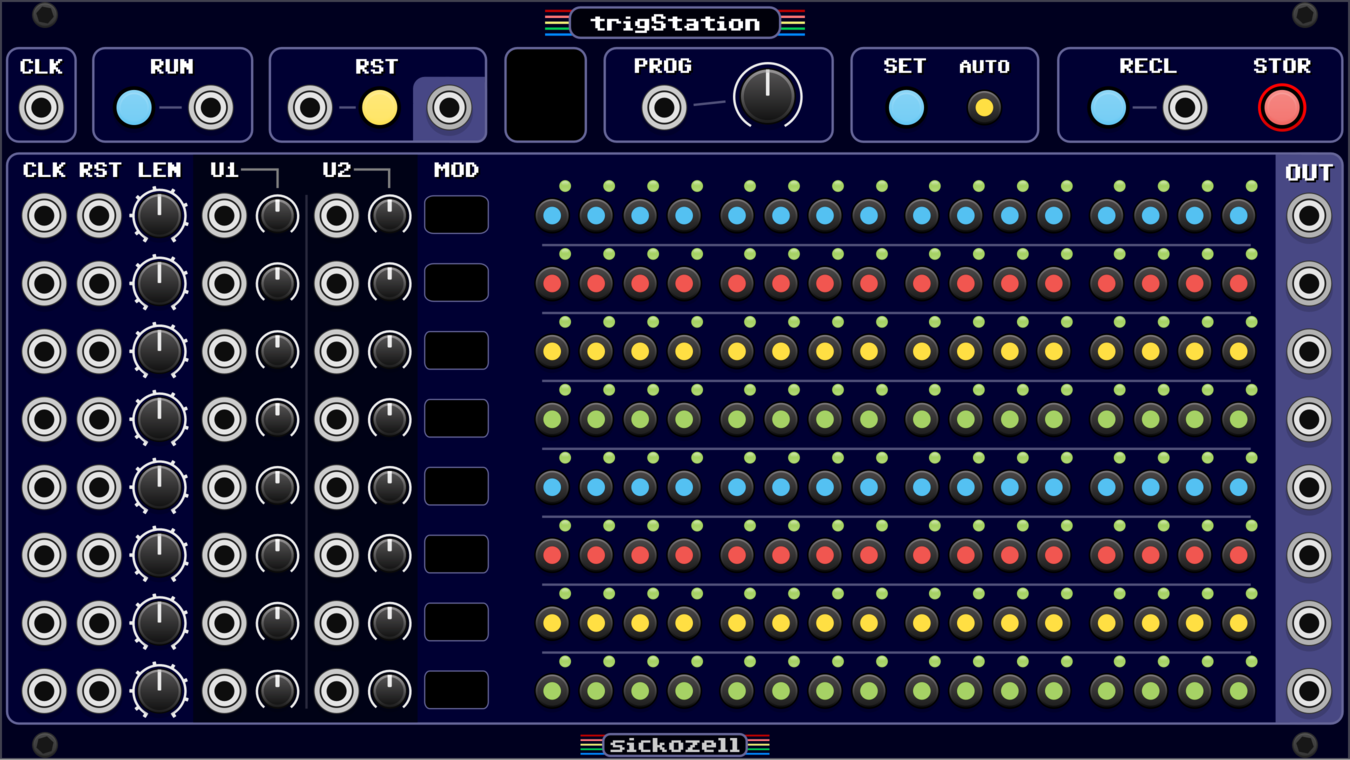Click the first row U1 input jack
1350x760 pixels.
224,215
